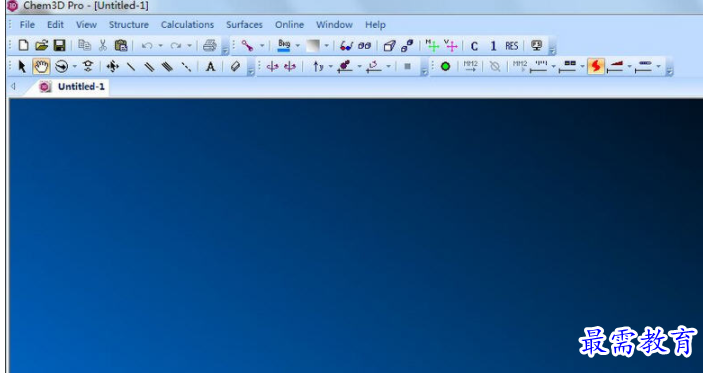Toggle depth fading cubes icon

pyautogui.click(x=407, y=45)
